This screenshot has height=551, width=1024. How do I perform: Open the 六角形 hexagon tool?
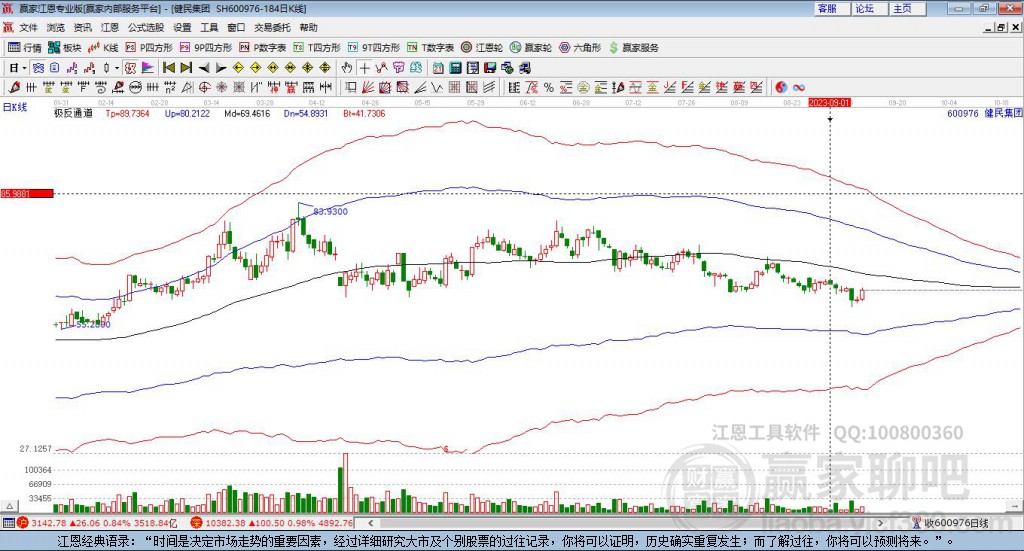[x=580, y=48]
